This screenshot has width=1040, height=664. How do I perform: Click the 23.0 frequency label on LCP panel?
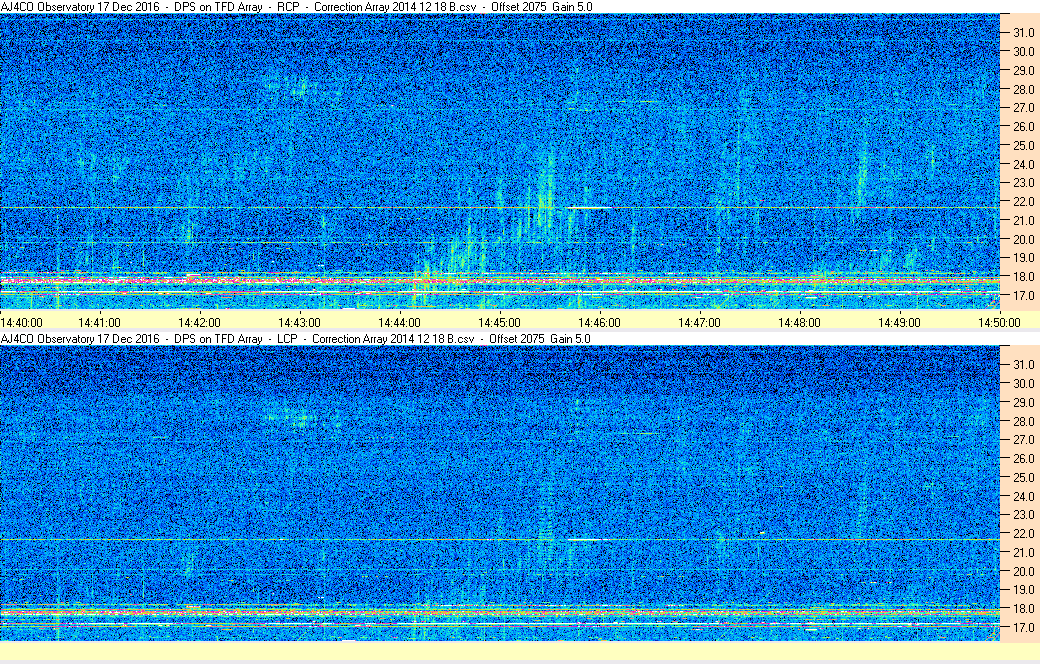(x=1023, y=515)
